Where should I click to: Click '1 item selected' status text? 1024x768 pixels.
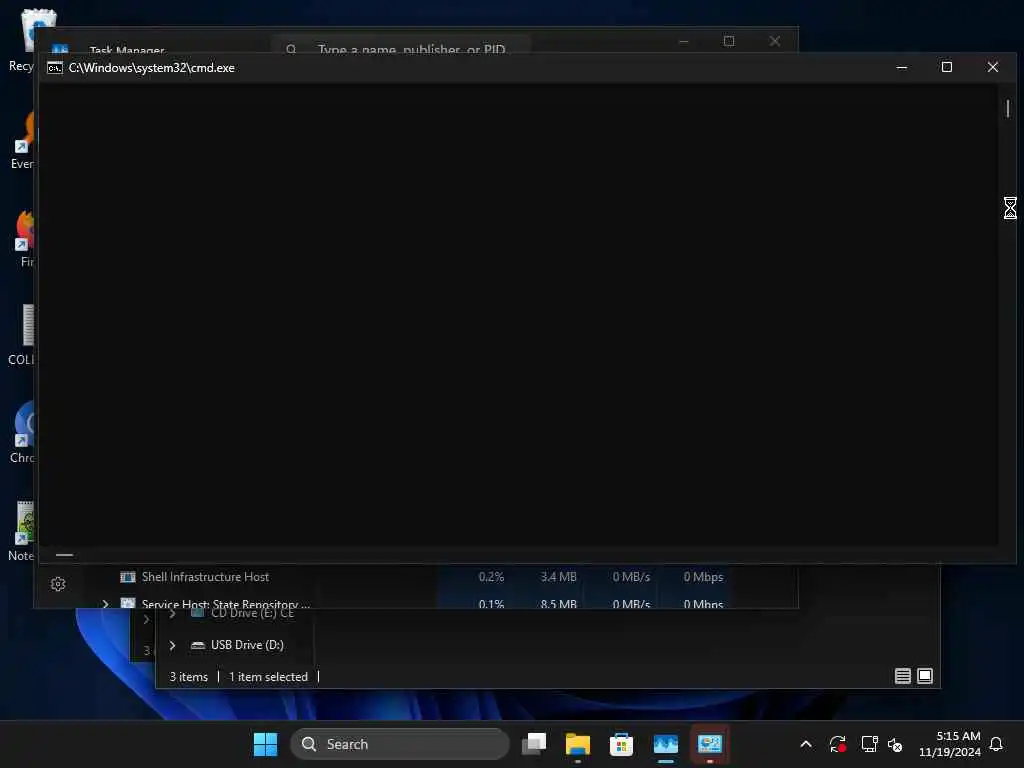268,677
